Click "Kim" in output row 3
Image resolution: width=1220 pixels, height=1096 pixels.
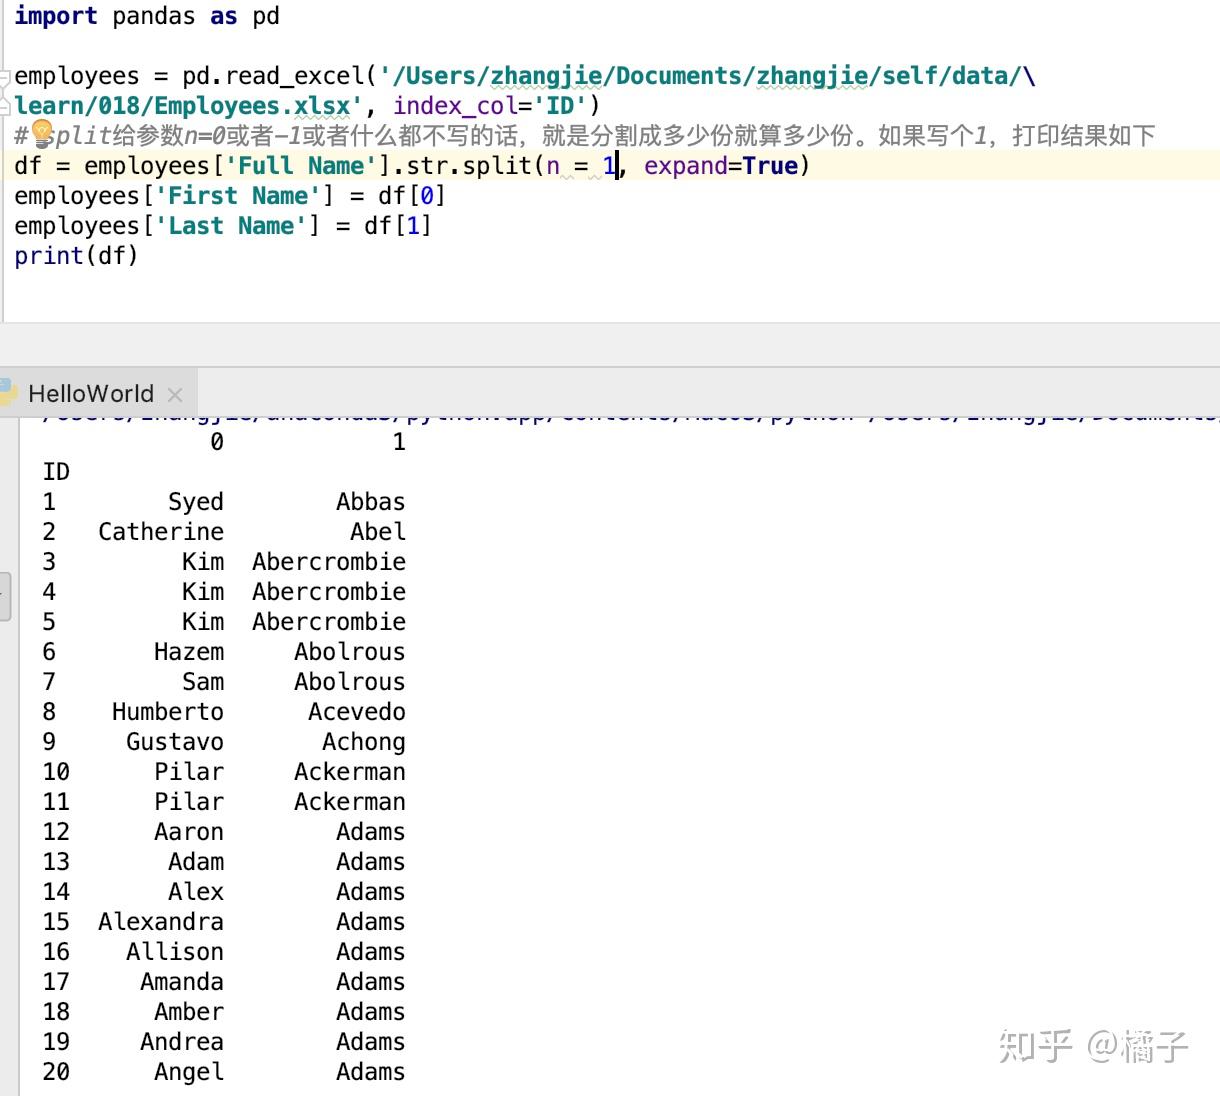coord(203,562)
